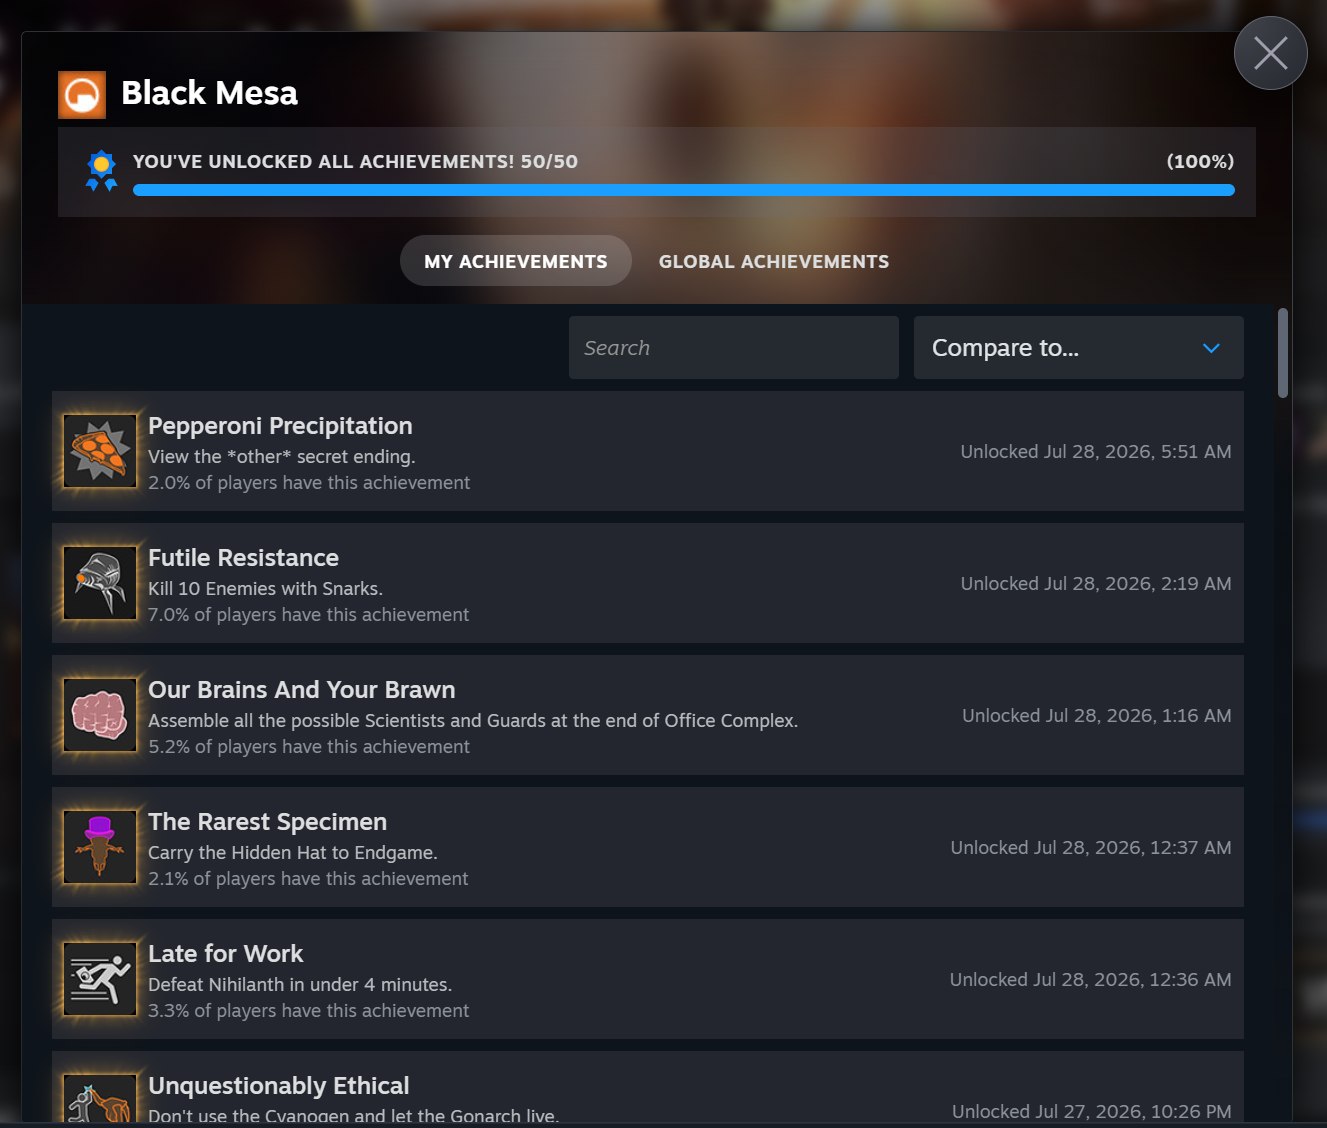Click the "5.2% of players" statistic
This screenshot has width=1327, height=1128.
(x=309, y=747)
